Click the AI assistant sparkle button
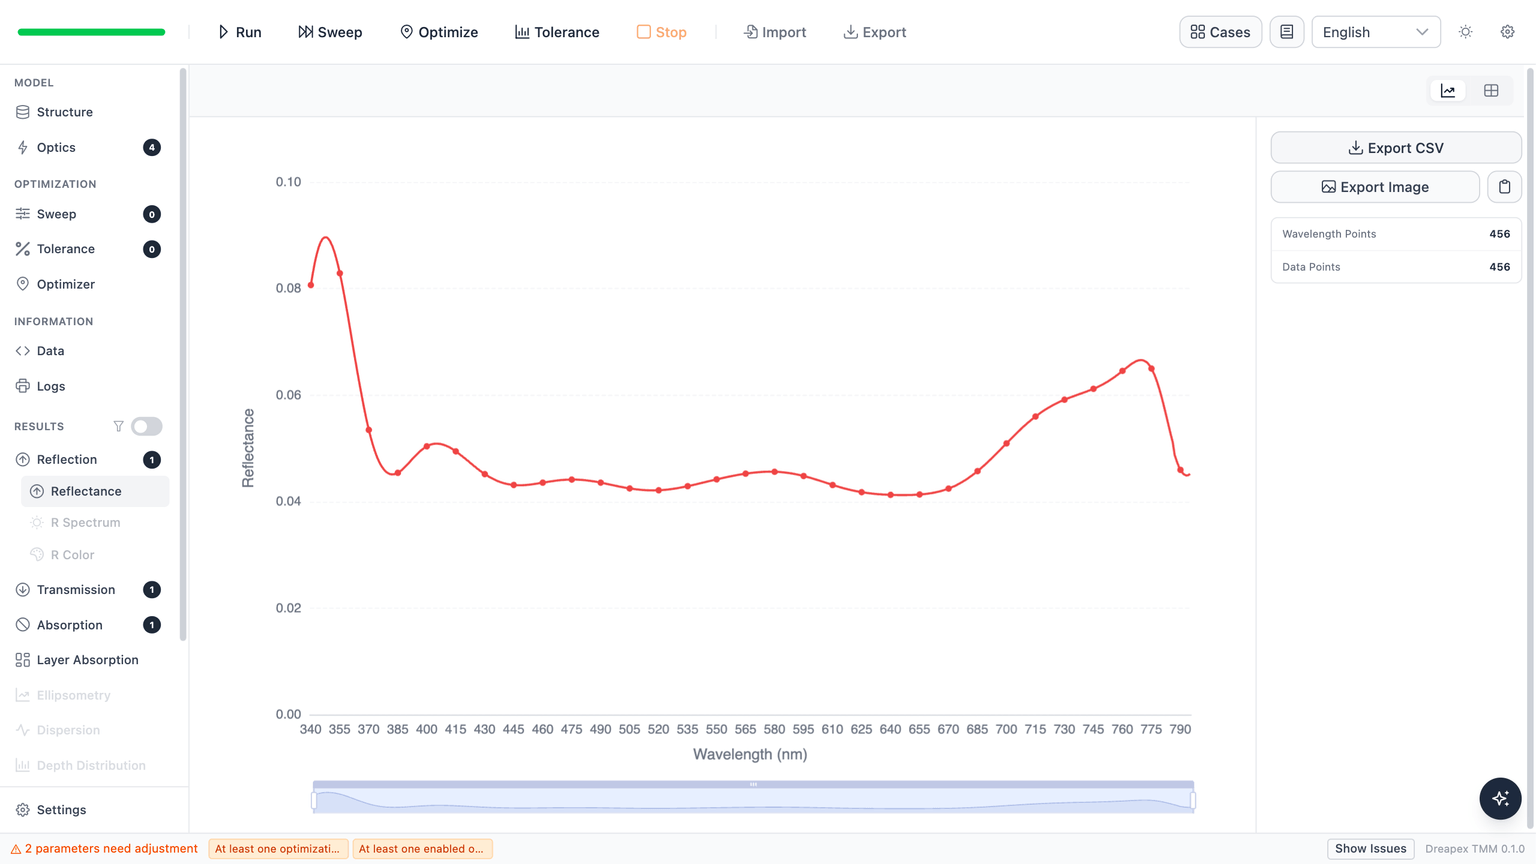1536x864 pixels. point(1500,798)
